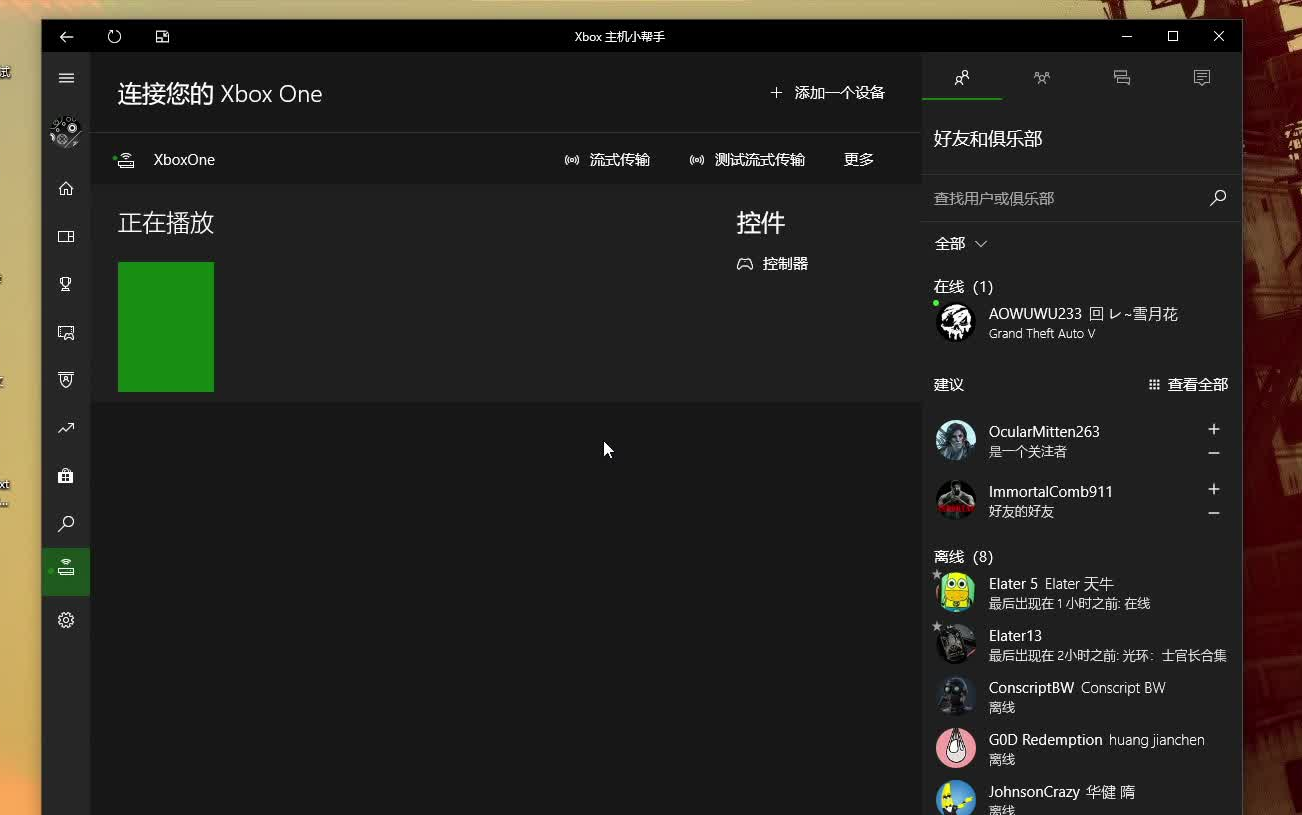The width and height of the screenshot is (1302, 815).
Task: Click the 在线 (1) section header
Action: tap(963, 287)
